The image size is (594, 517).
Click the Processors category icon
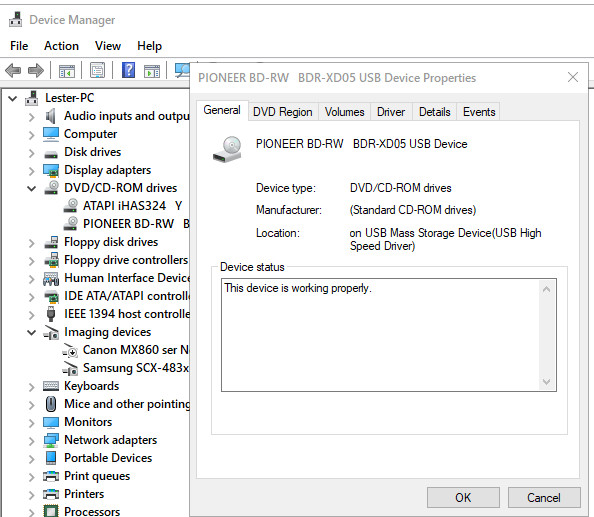[51, 511]
